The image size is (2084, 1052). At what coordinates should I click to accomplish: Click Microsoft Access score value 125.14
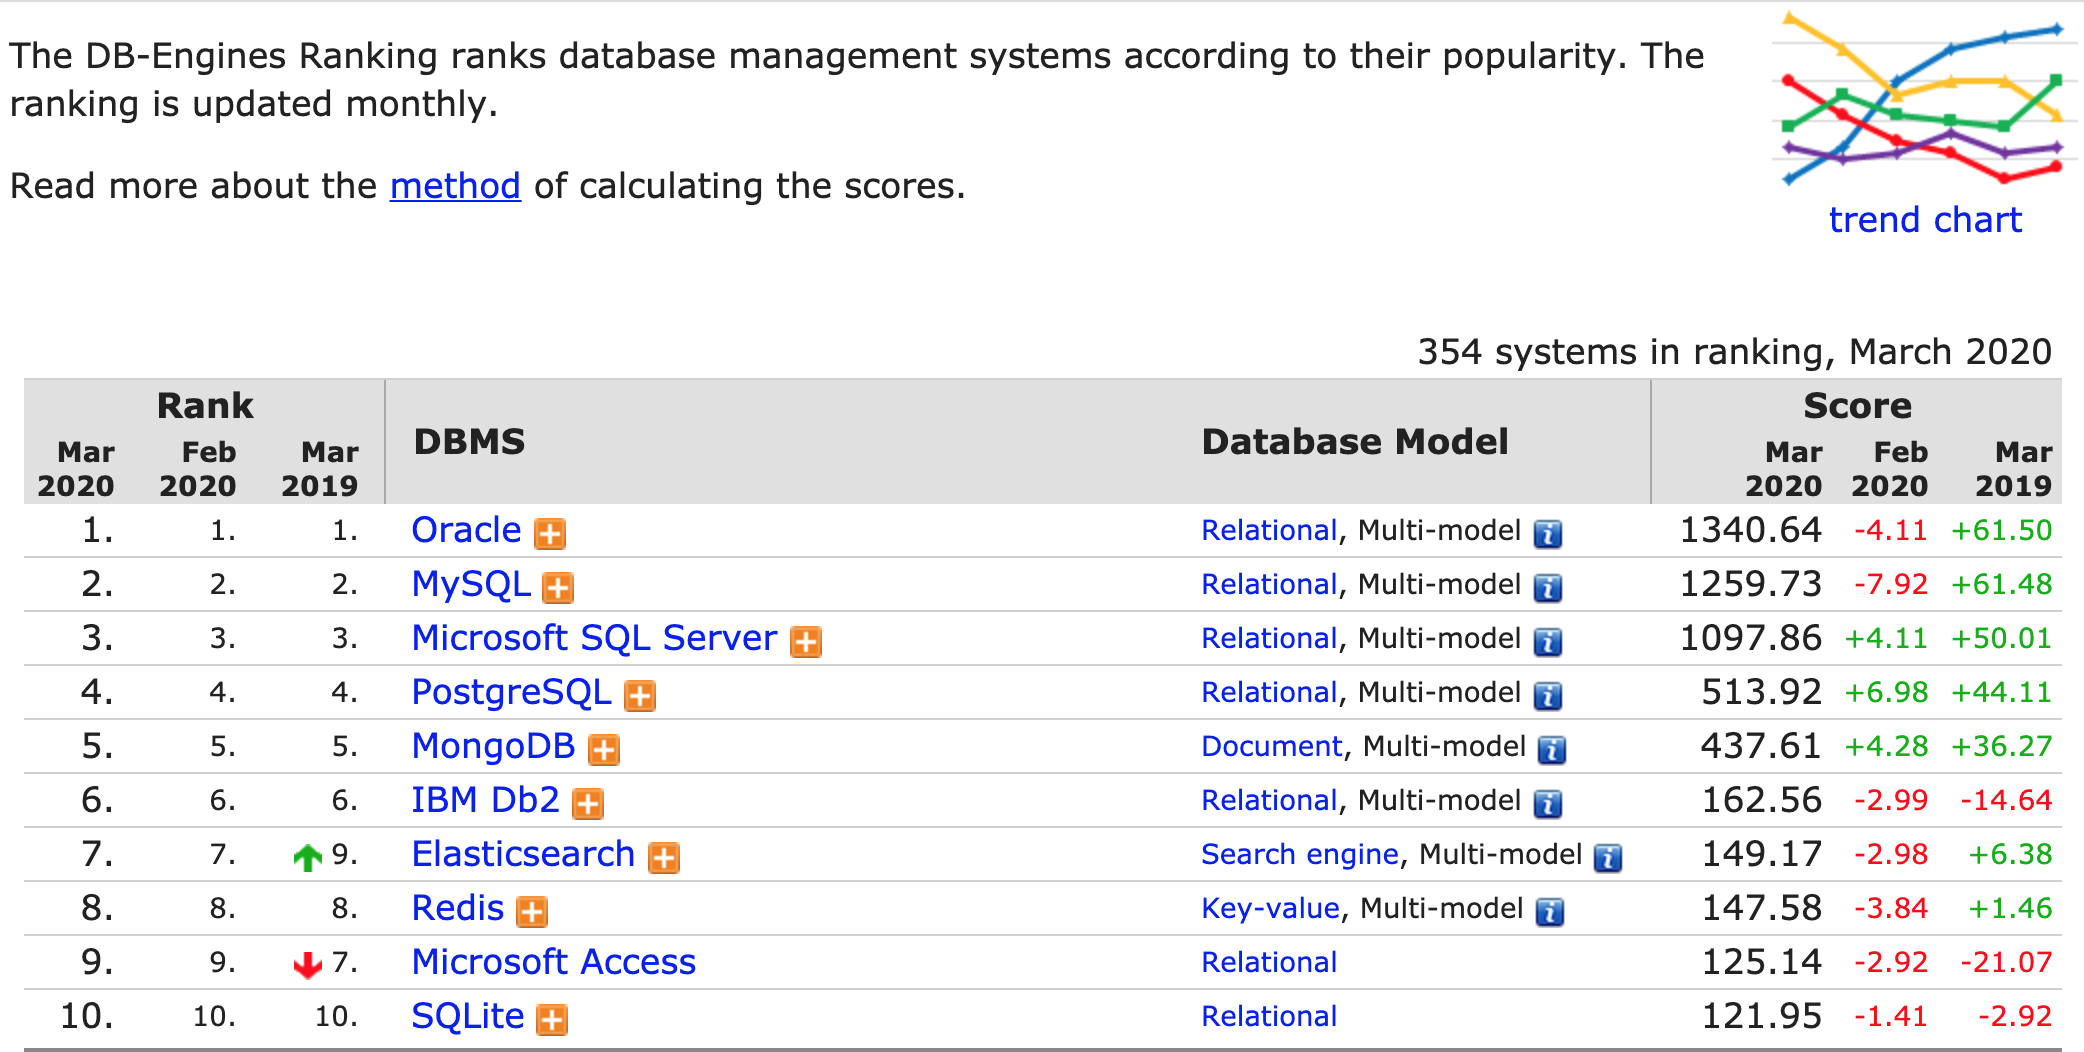1761,962
